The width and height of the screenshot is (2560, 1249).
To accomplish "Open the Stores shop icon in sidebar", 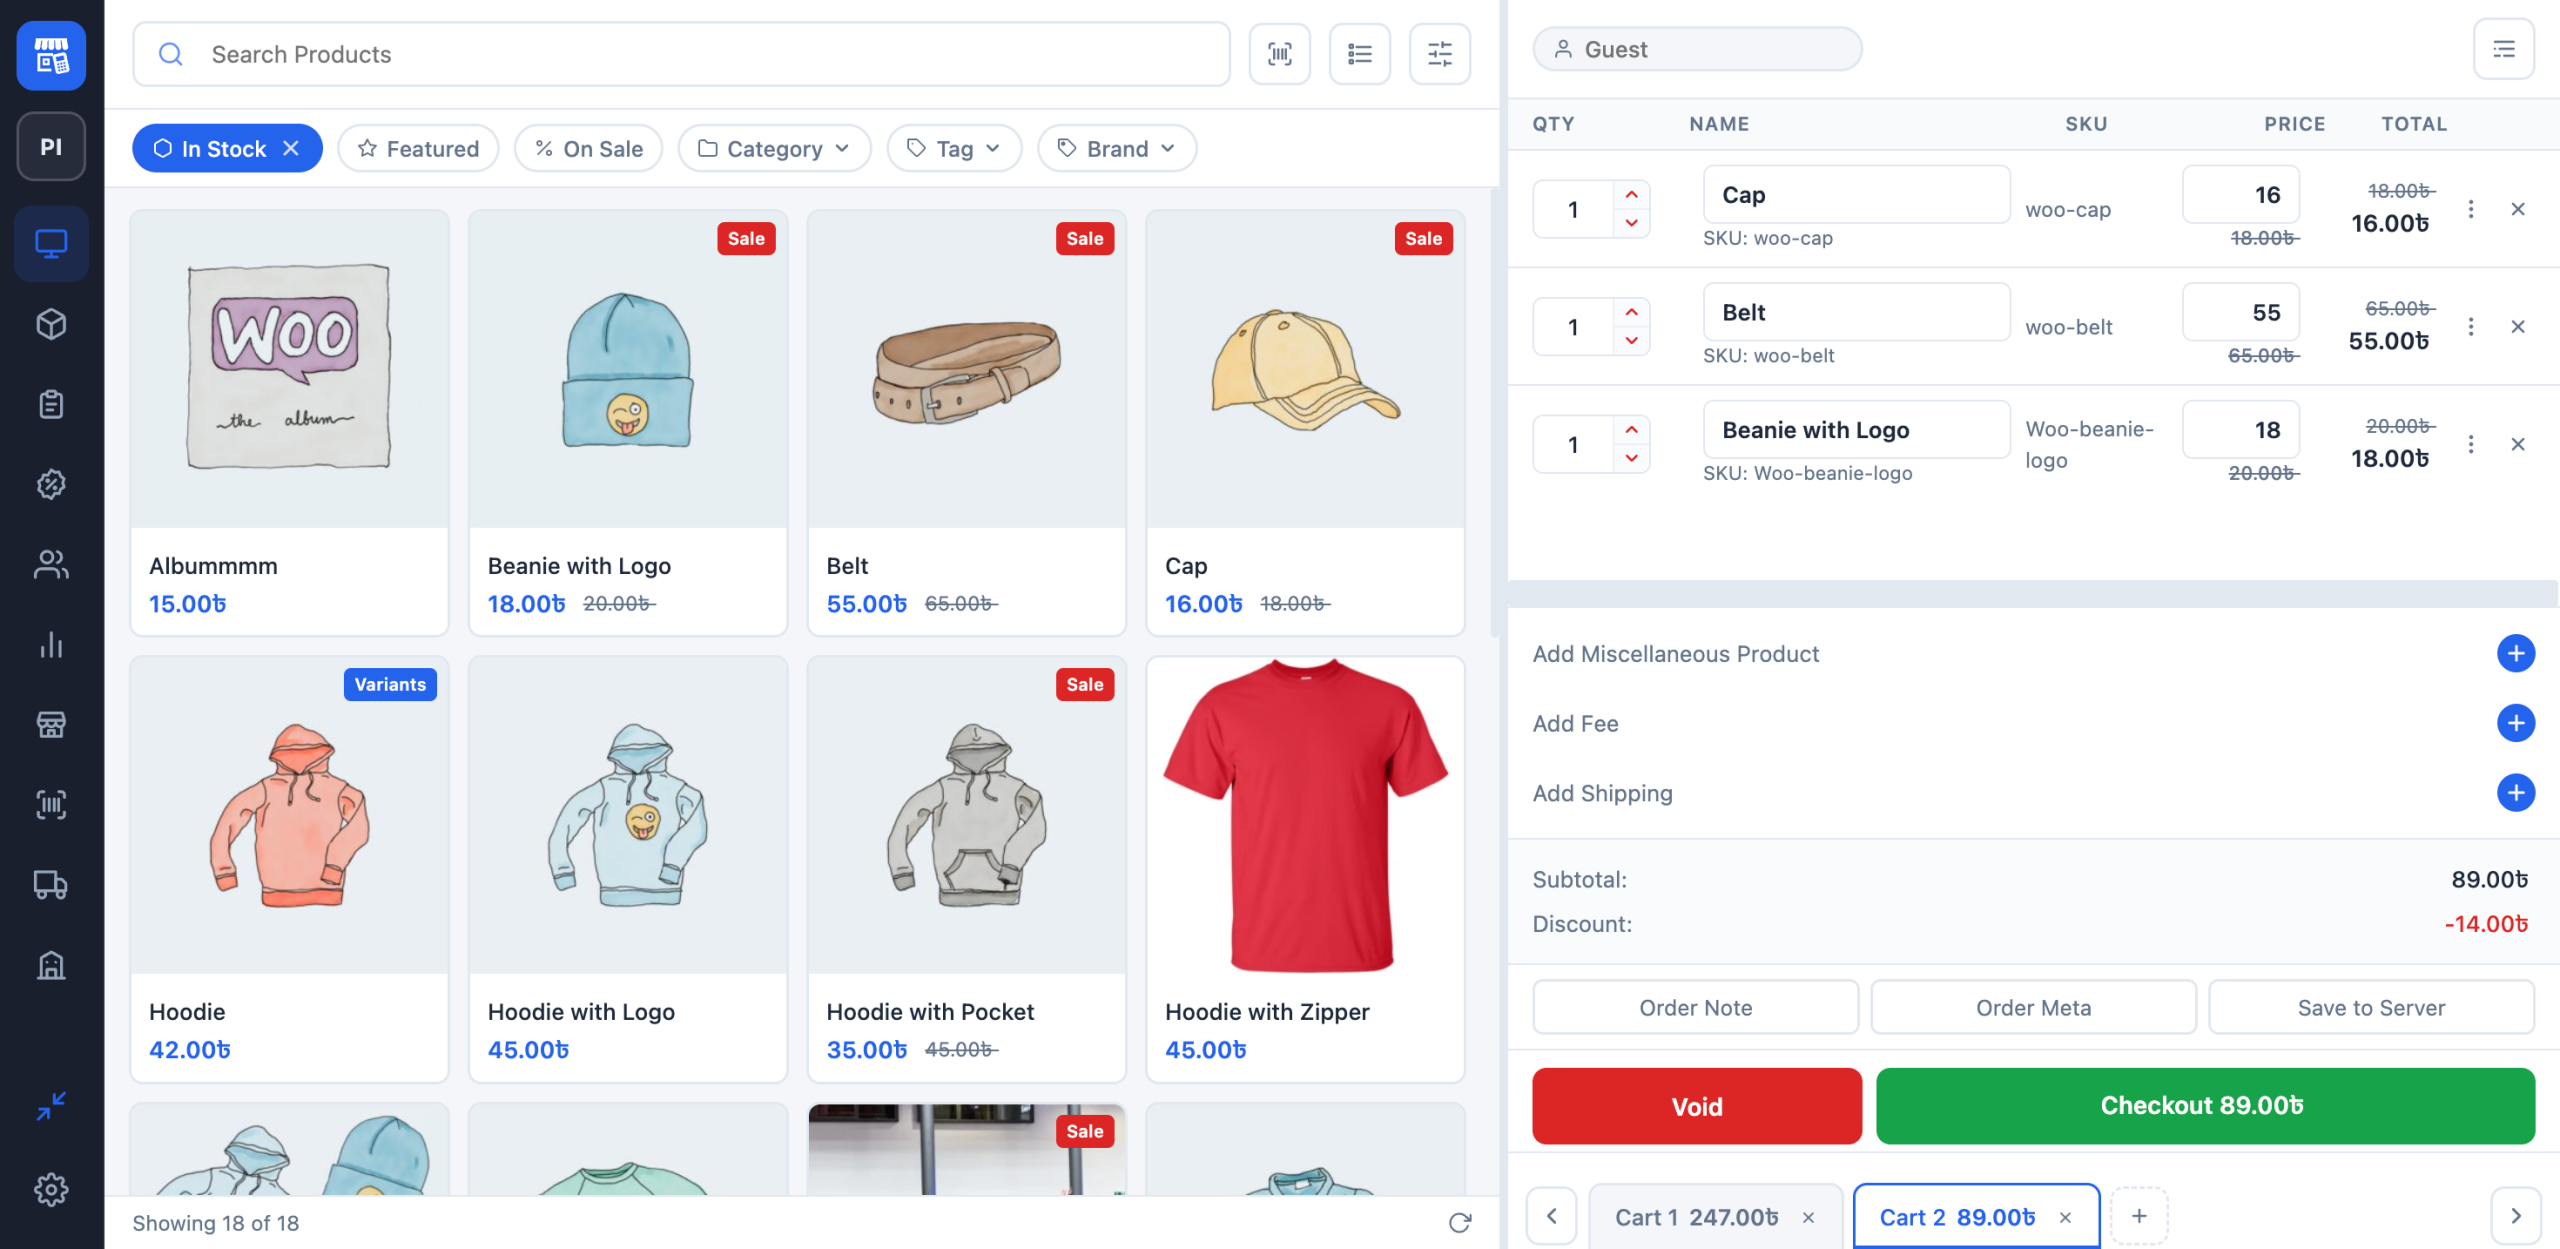I will (51, 724).
